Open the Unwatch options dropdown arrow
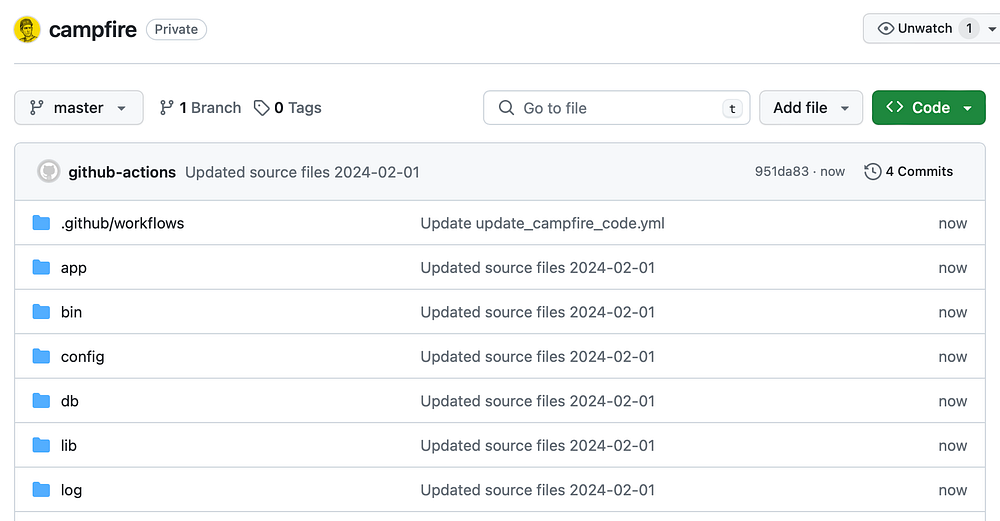This screenshot has width=1000, height=521. [991, 29]
